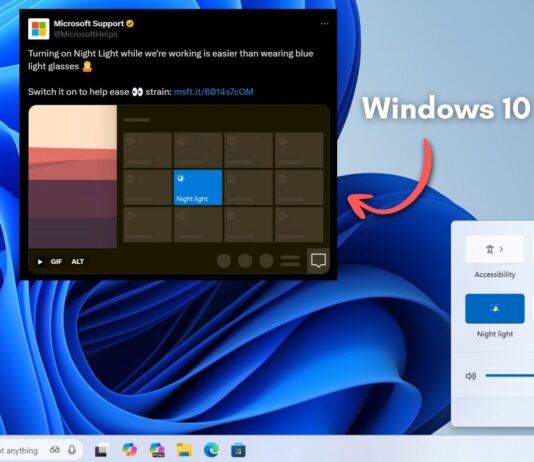Open Task View from the taskbar
534x462 pixels.
[x=101, y=451]
